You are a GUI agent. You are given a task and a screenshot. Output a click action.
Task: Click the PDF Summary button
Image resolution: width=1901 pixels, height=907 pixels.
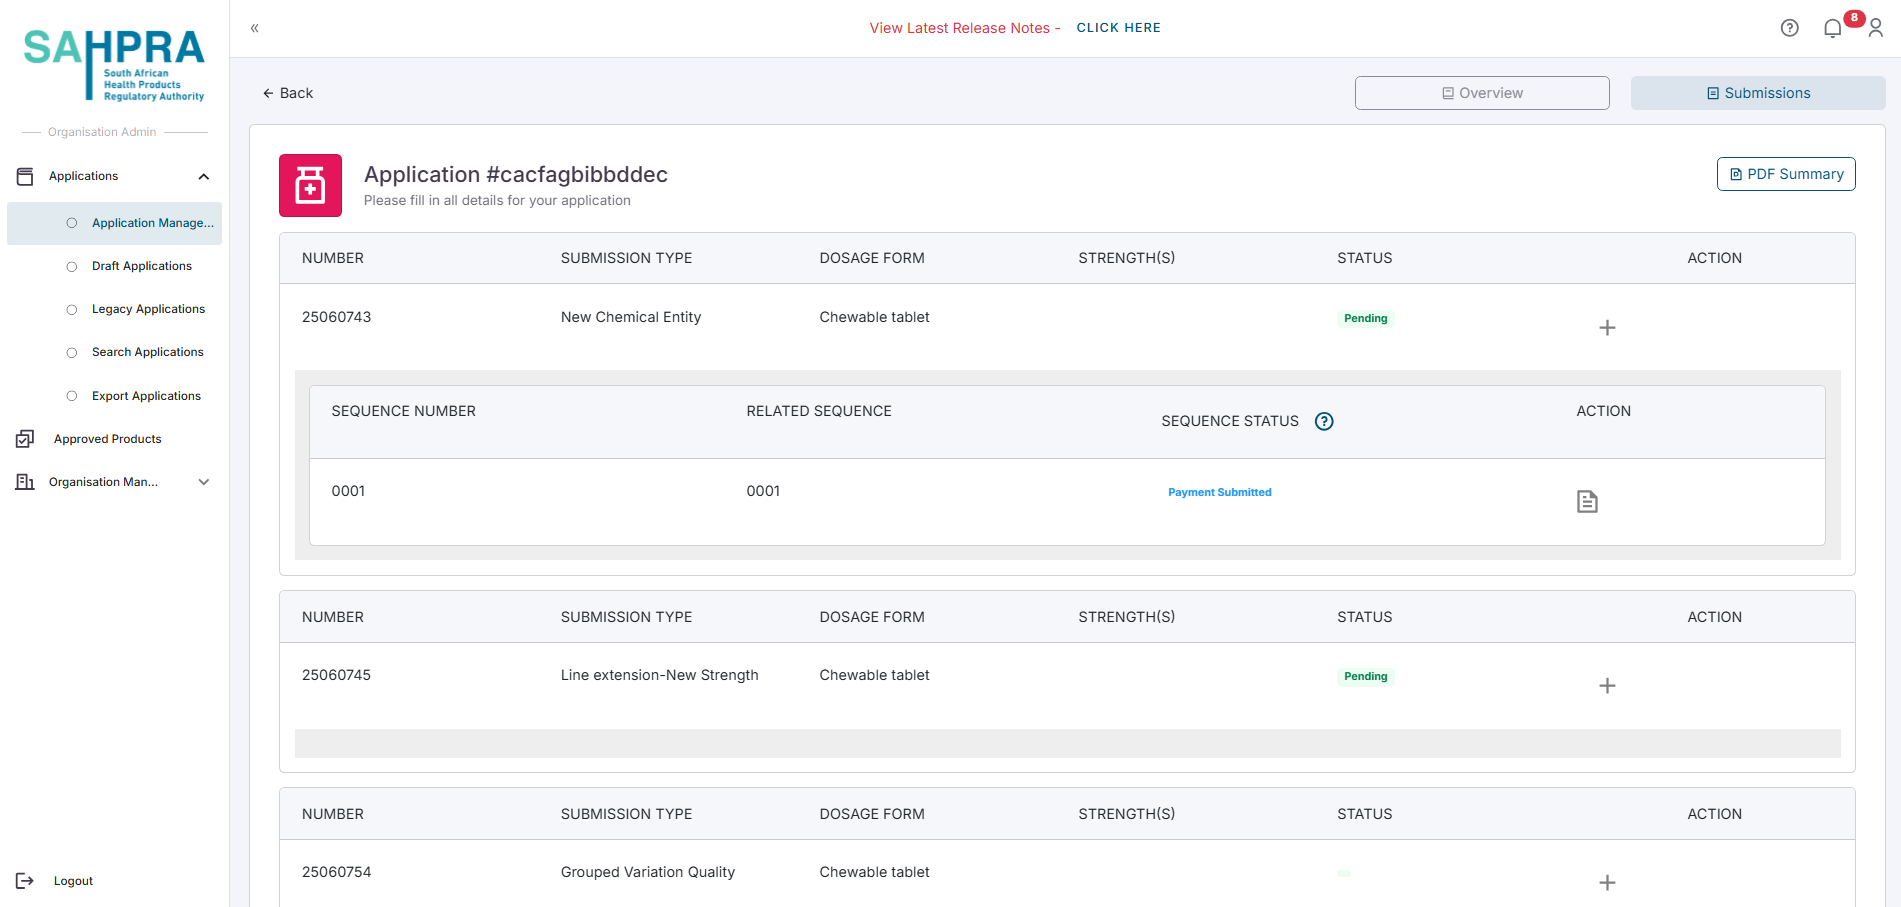pos(1785,174)
